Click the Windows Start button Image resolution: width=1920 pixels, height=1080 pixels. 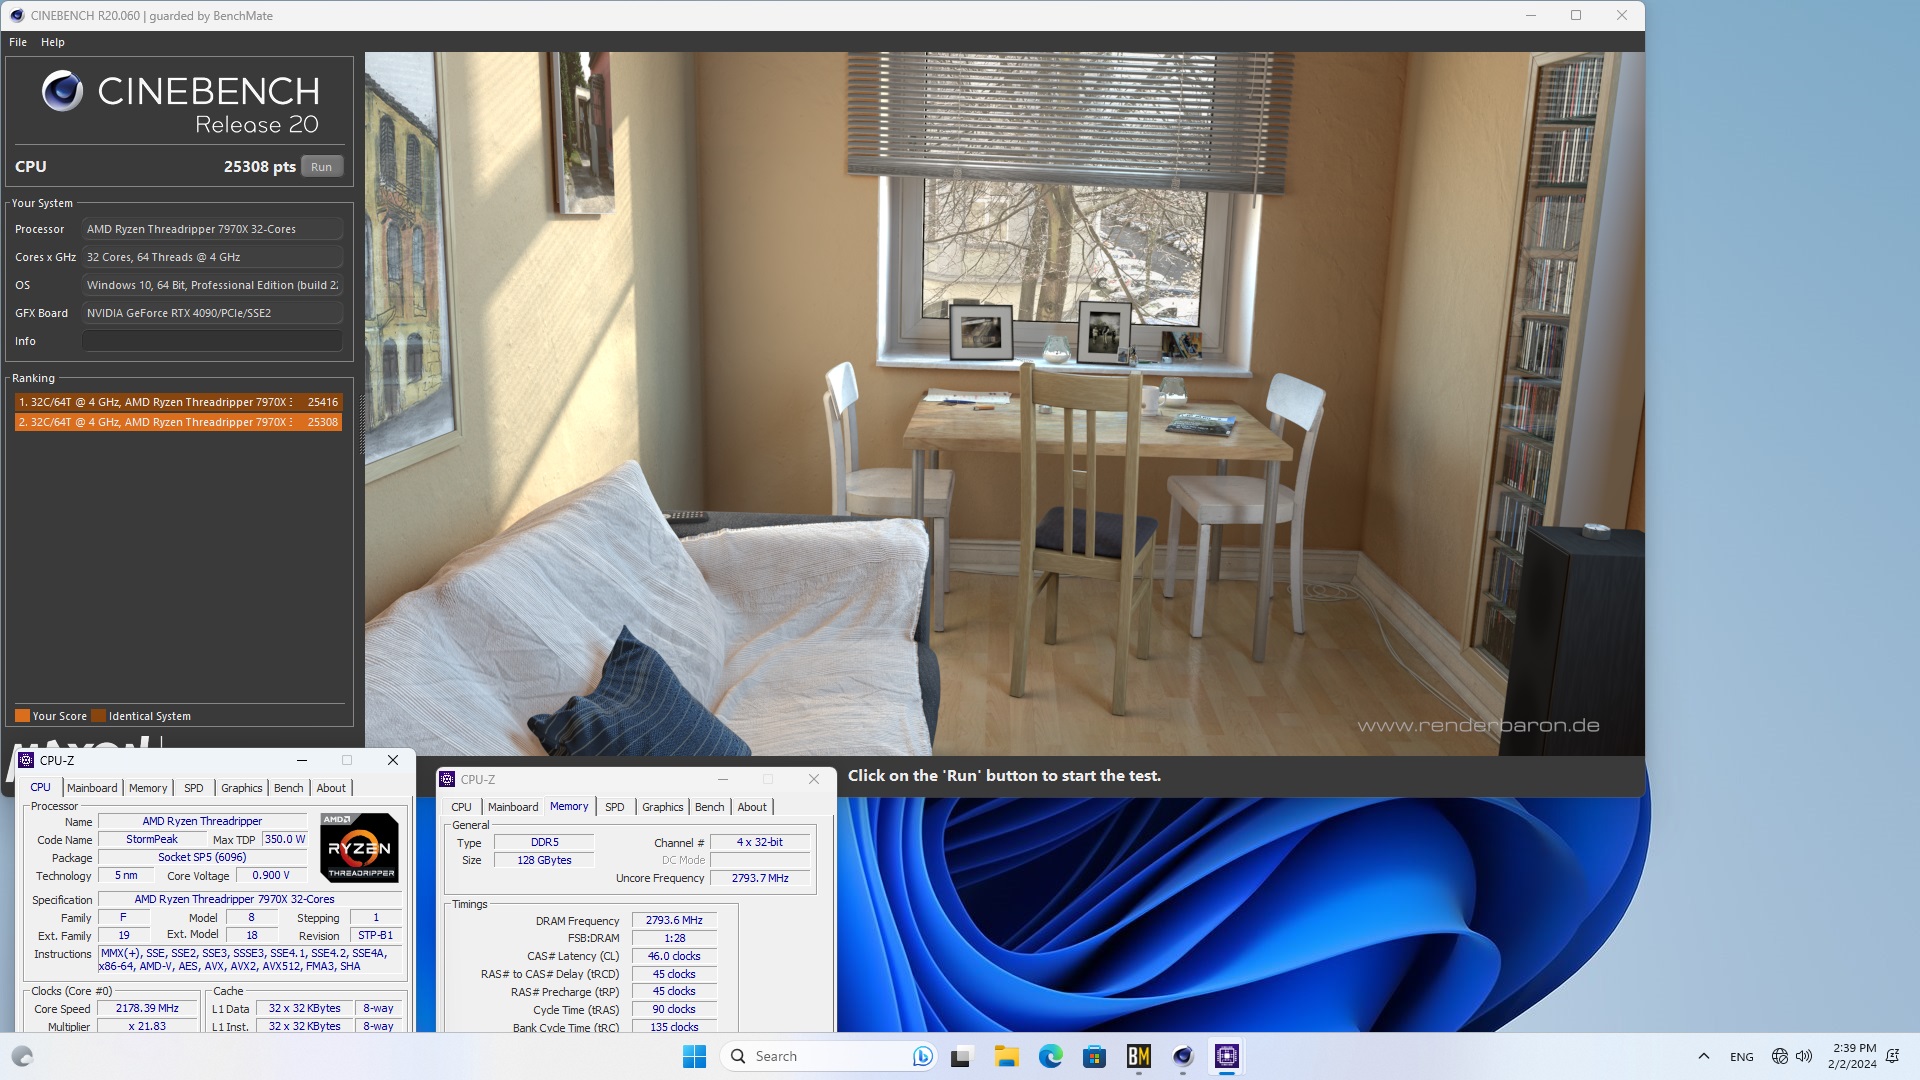point(694,1056)
